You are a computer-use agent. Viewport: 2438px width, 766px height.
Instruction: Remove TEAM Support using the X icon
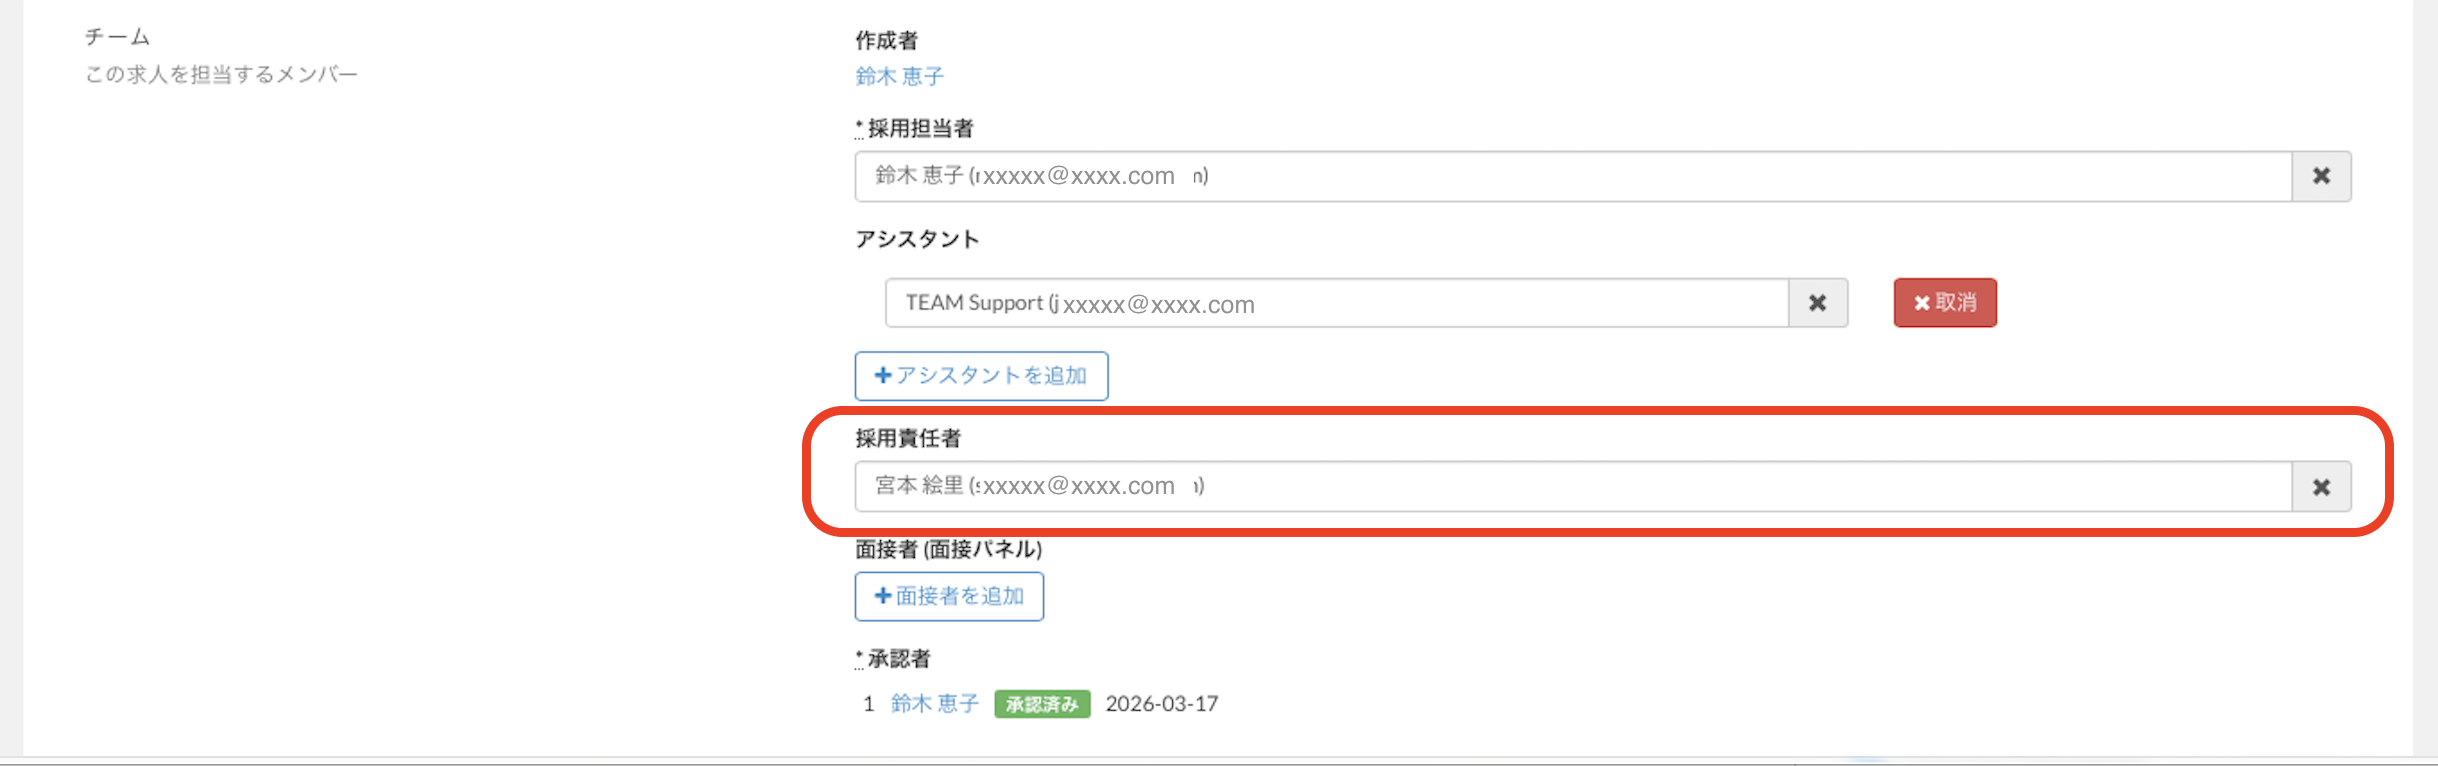(x=1817, y=303)
